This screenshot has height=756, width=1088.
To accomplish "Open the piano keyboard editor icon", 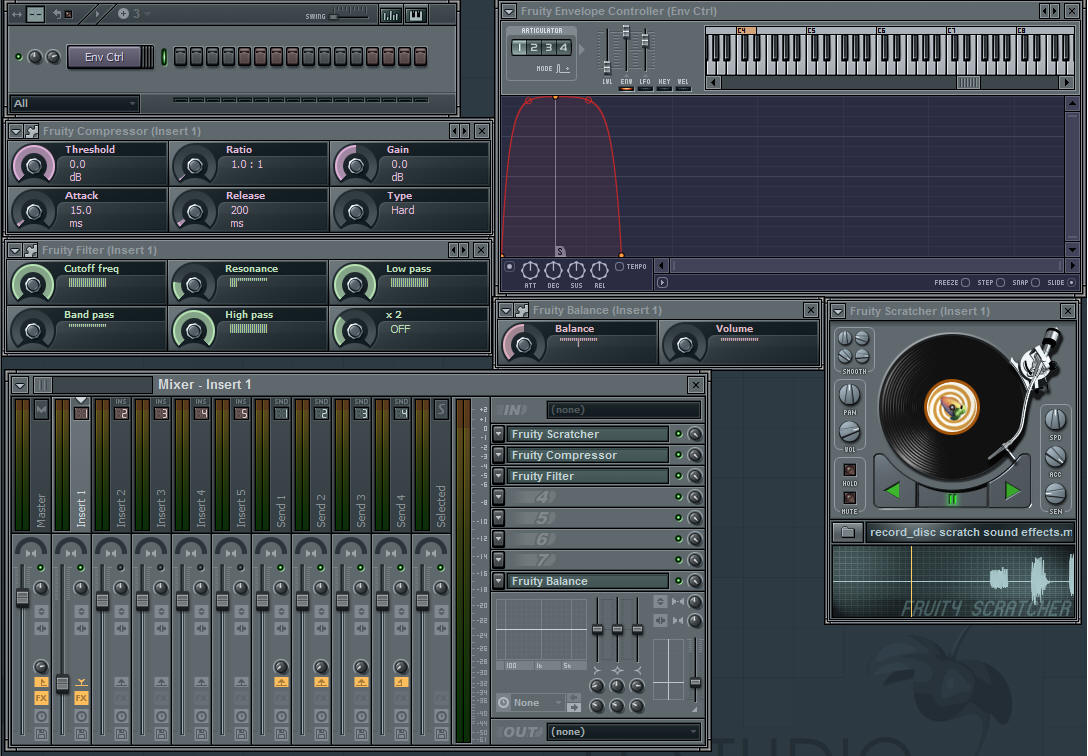I will click(x=415, y=15).
